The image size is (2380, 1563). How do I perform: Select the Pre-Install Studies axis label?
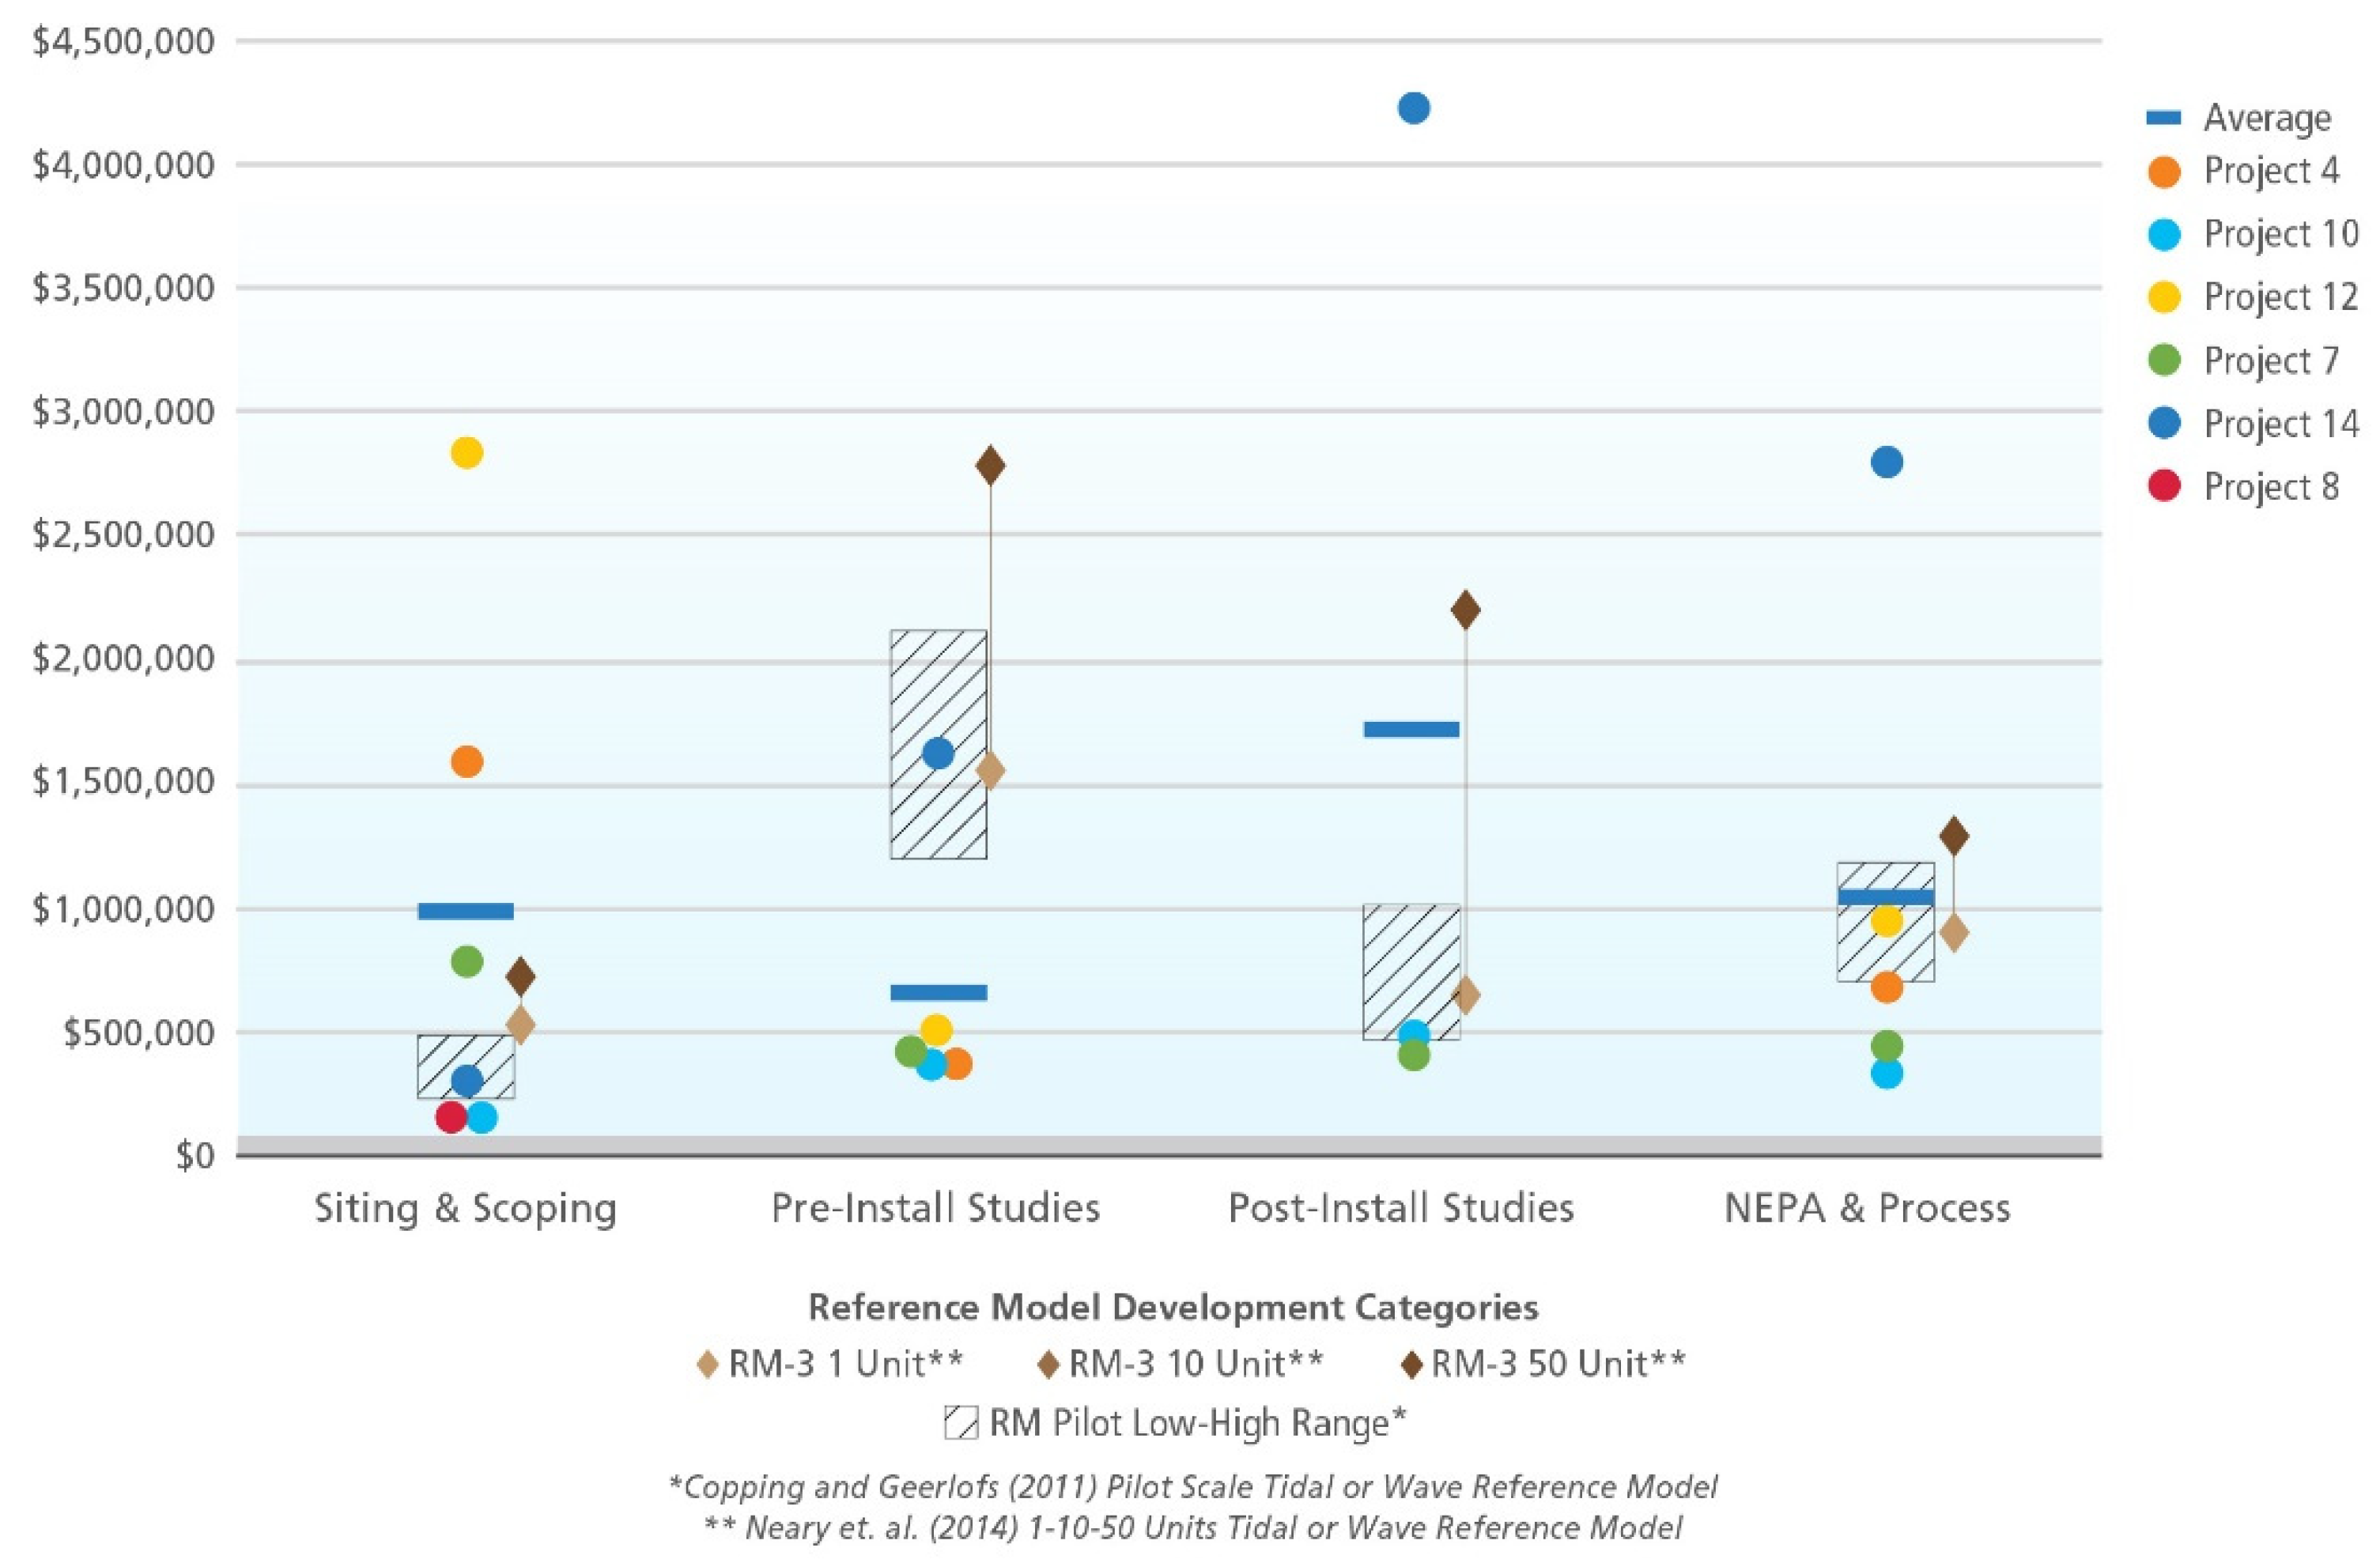pyautogui.click(x=935, y=1208)
